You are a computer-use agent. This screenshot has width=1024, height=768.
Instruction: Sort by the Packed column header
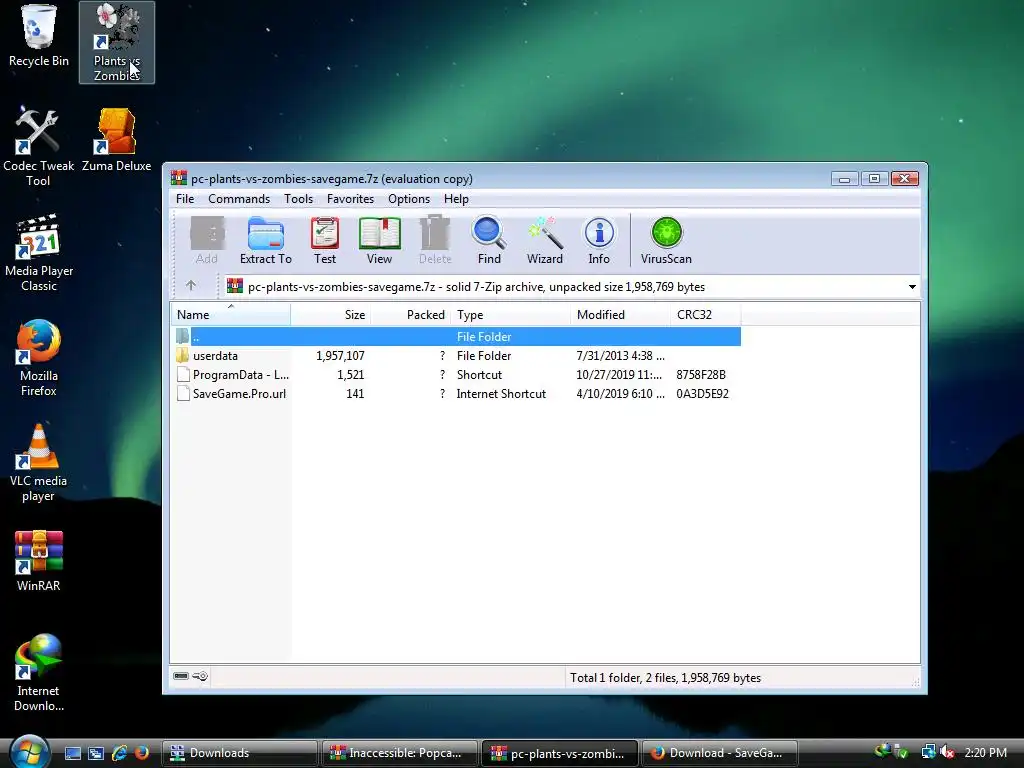(x=411, y=315)
